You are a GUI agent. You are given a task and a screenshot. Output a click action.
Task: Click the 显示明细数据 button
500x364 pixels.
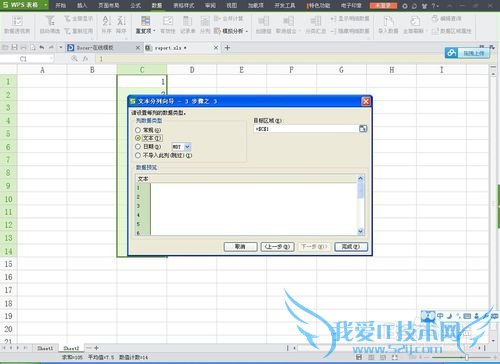pyautogui.click(x=350, y=19)
